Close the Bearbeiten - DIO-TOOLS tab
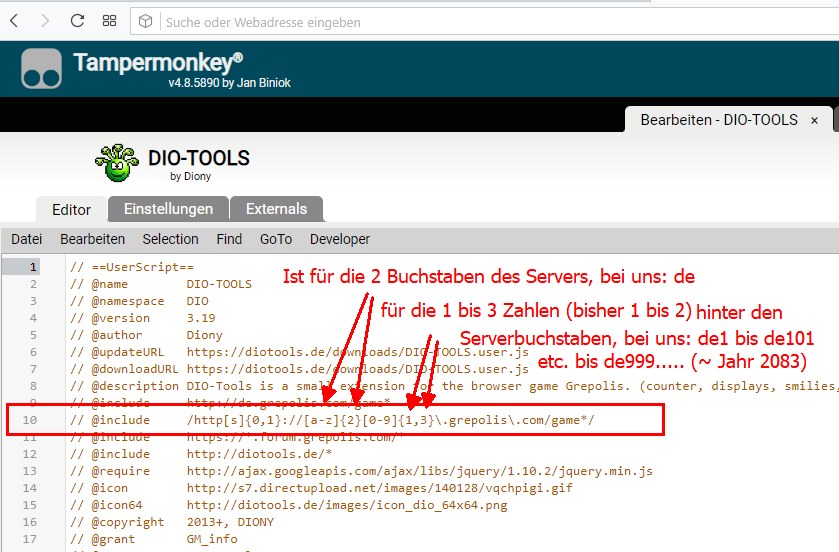Viewport: 839px width, 552px height. point(814,120)
